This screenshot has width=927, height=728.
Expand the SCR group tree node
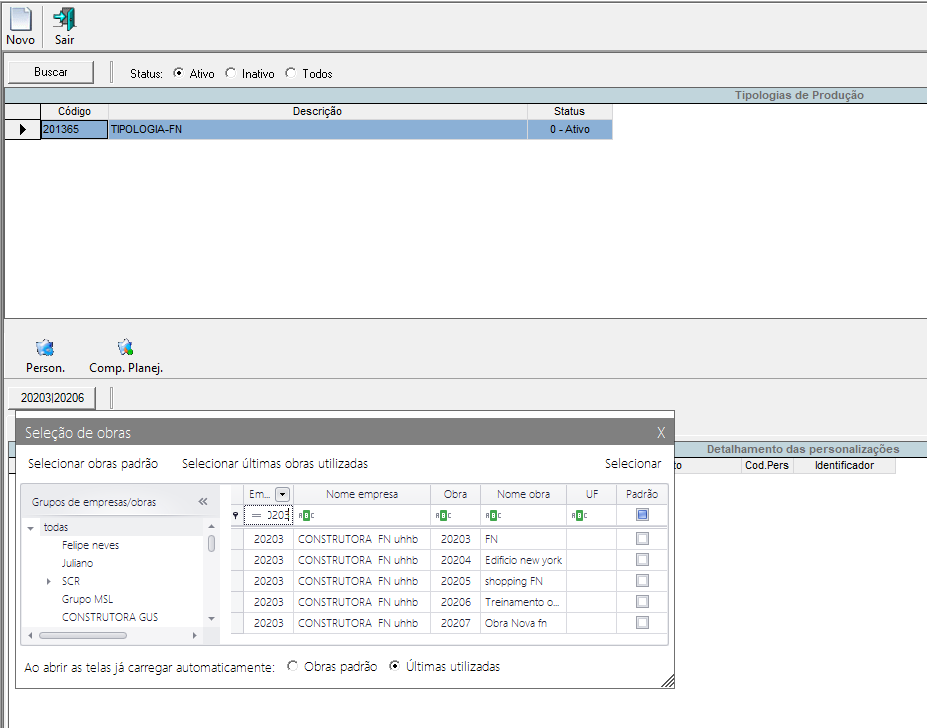[48, 581]
